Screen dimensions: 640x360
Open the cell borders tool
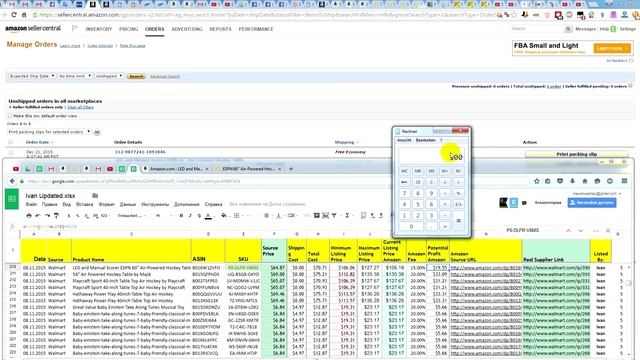click(x=236, y=216)
